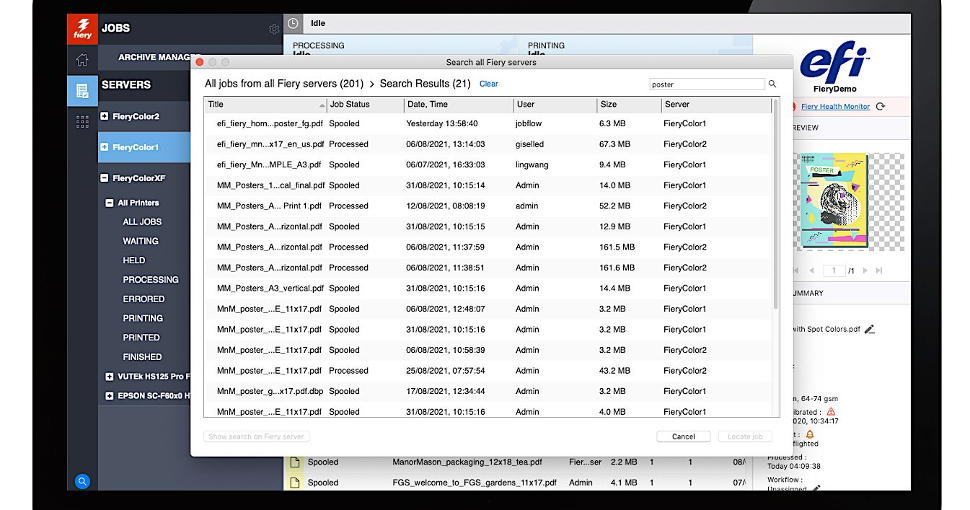Go to previous page in preview
This screenshot has width=970, height=510.
[x=812, y=270]
